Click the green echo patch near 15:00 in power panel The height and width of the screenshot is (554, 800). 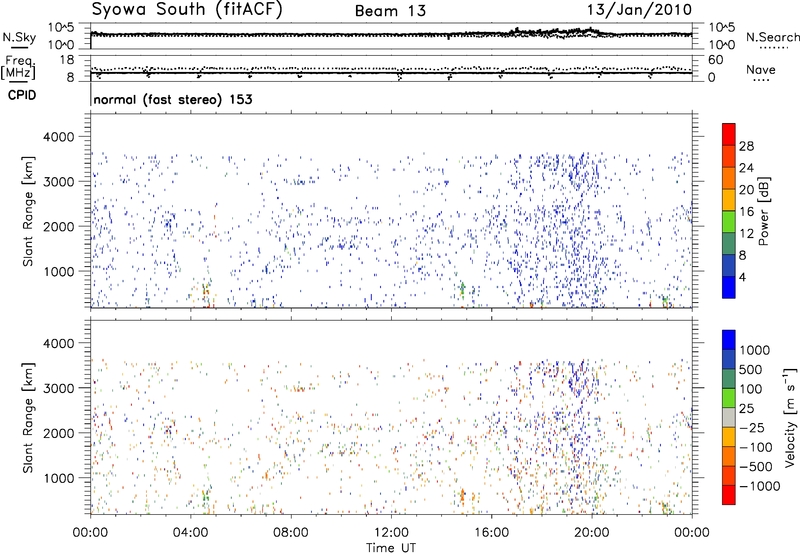coord(462,289)
